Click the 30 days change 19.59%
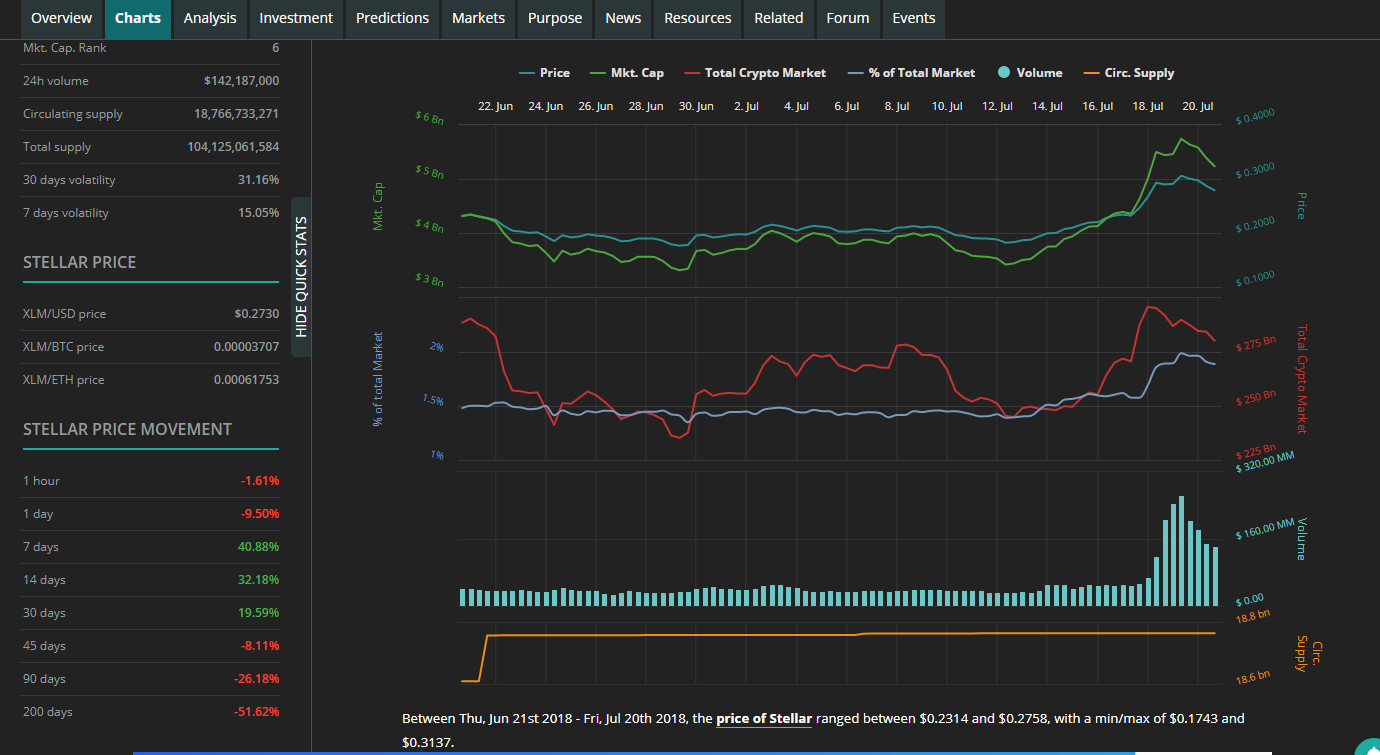1380x755 pixels. point(259,613)
